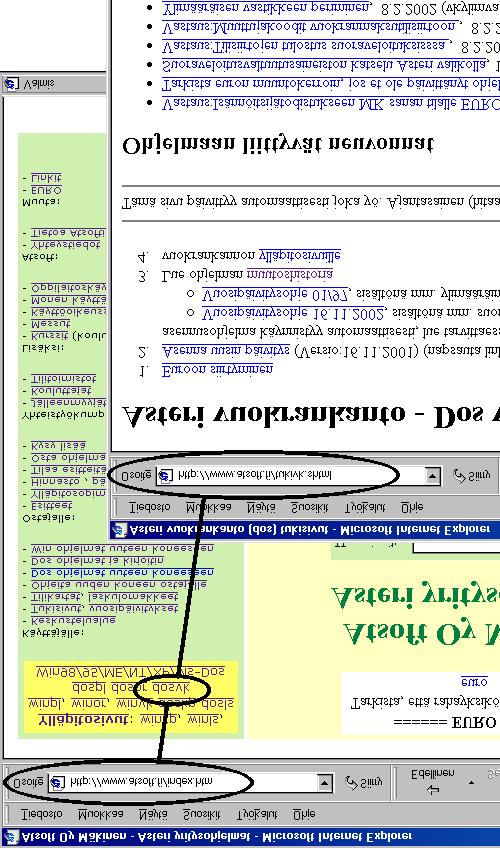Open the Asenna uusin päivitys link
This screenshot has width=500, height=849.
tap(226, 351)
